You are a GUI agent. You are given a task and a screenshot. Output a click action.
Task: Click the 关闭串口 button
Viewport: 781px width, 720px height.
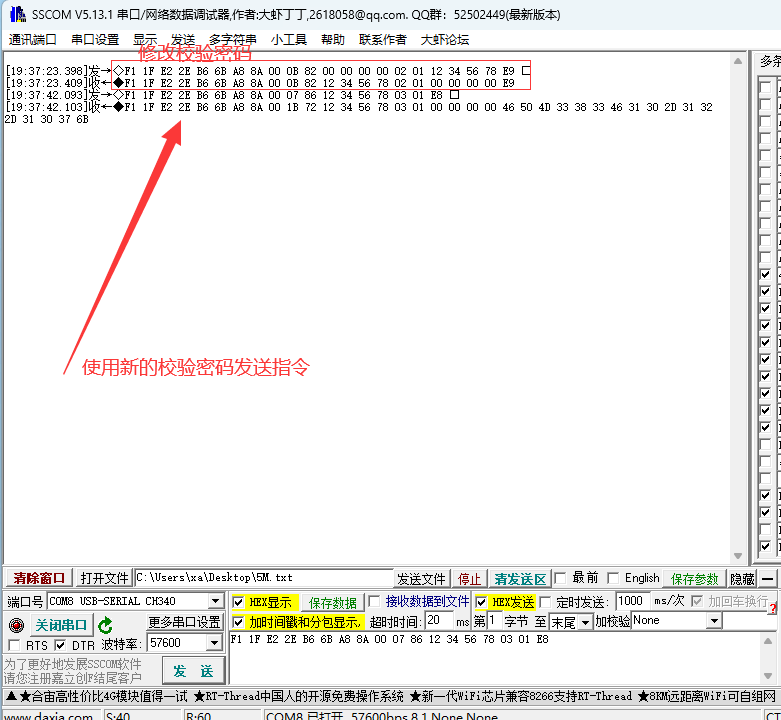[61, 625]
